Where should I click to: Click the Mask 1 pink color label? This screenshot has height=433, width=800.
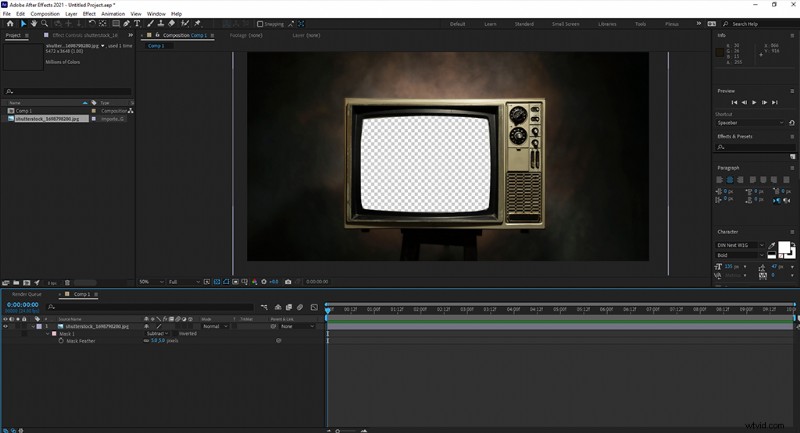point(54,334)
